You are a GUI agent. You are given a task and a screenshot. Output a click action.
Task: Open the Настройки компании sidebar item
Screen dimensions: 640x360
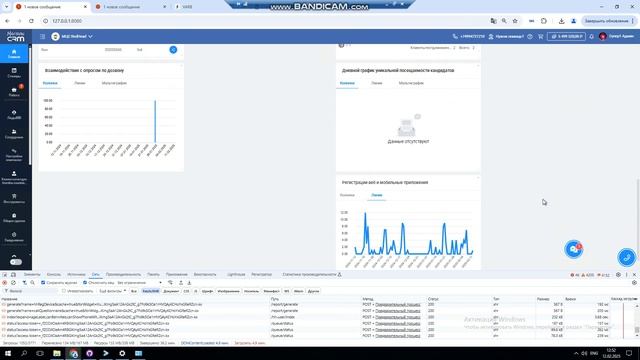pos(14,155)
